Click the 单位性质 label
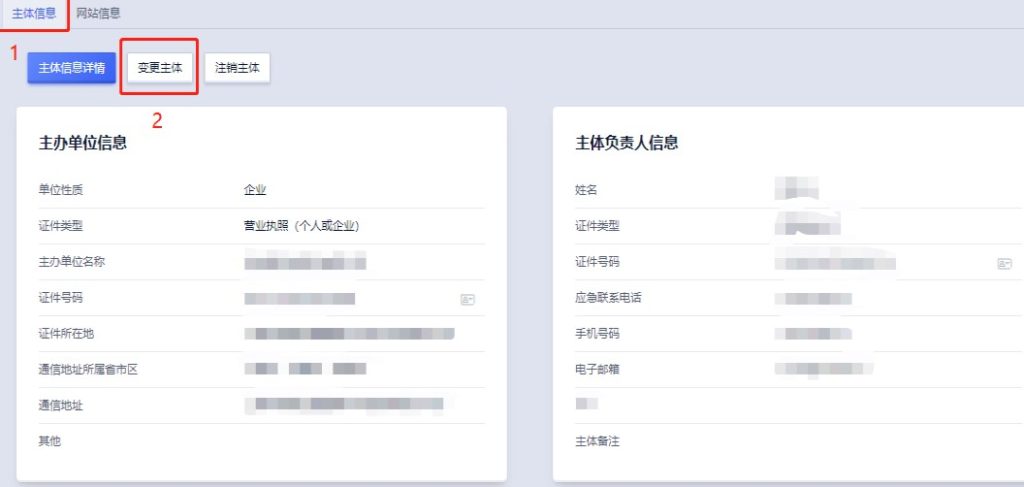The height and width of the screenshot is (487, 1024). [61, 191]
